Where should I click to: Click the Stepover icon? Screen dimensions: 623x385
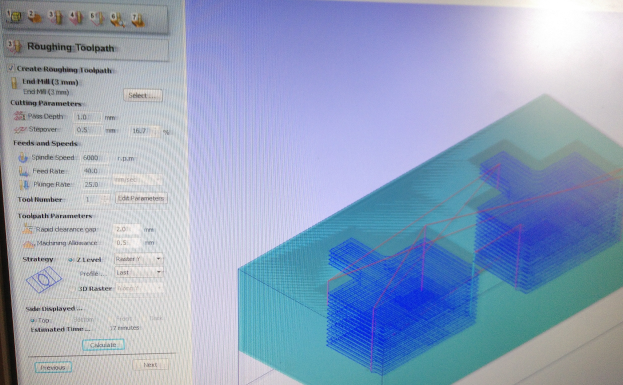pyautogui.click(x=20, y=130)
